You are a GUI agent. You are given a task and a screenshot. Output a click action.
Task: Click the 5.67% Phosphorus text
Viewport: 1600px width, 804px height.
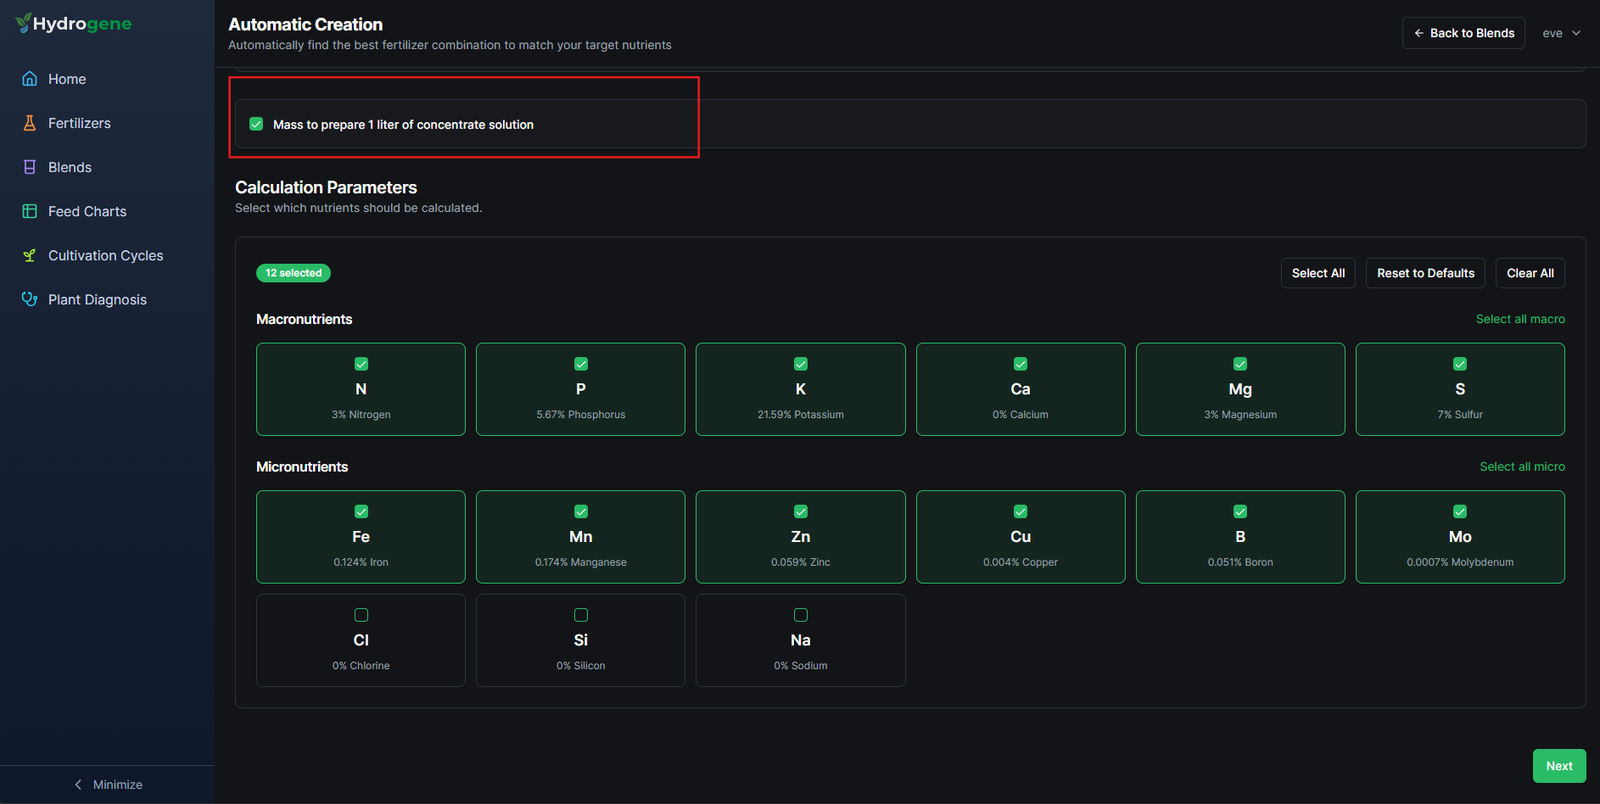(x=581, y=415)
